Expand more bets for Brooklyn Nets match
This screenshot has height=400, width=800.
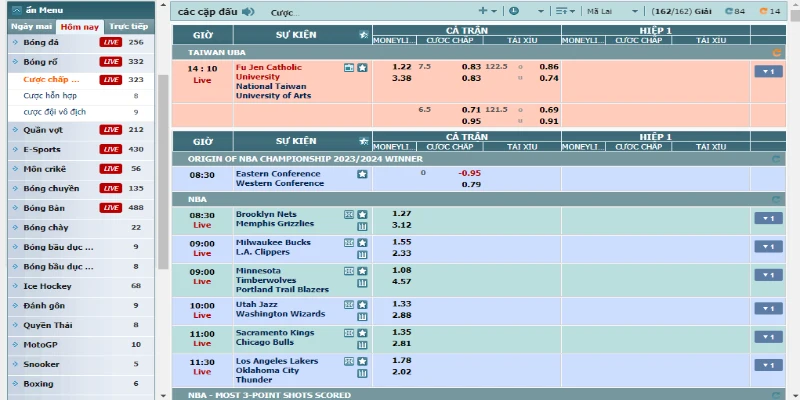point(768,218)
